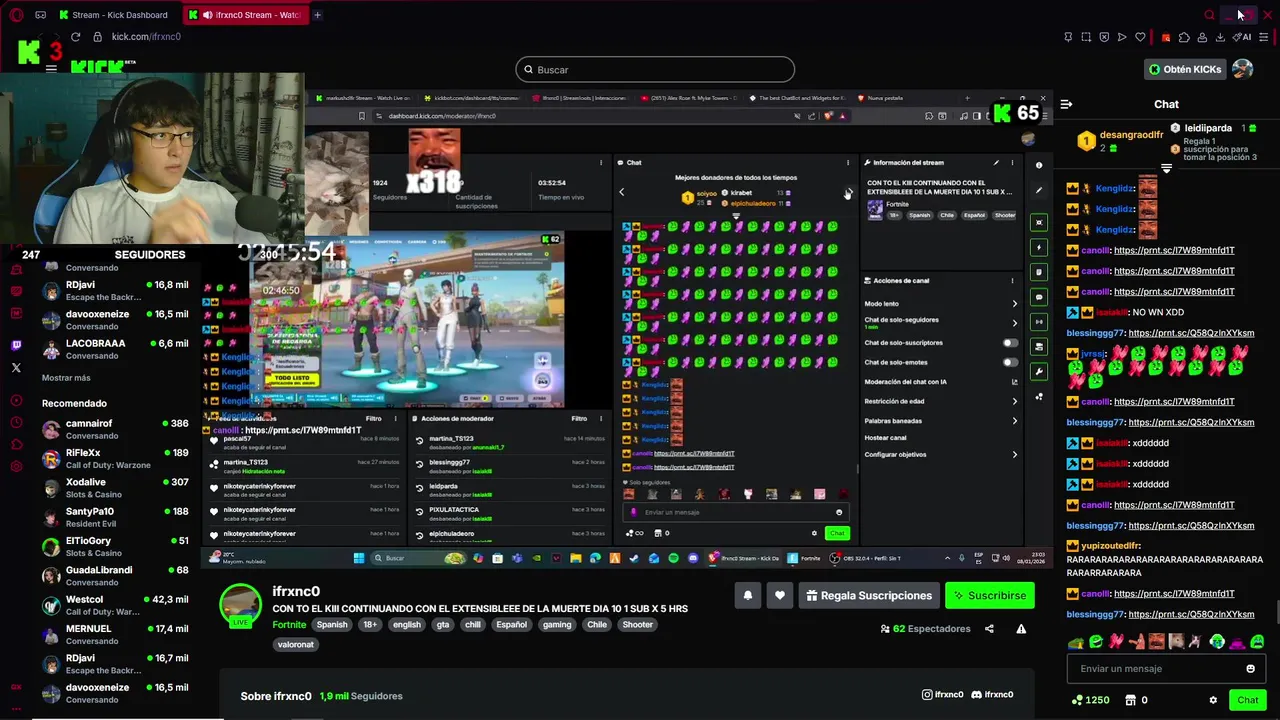Open chat settings gear icon

coord(1213,700)
